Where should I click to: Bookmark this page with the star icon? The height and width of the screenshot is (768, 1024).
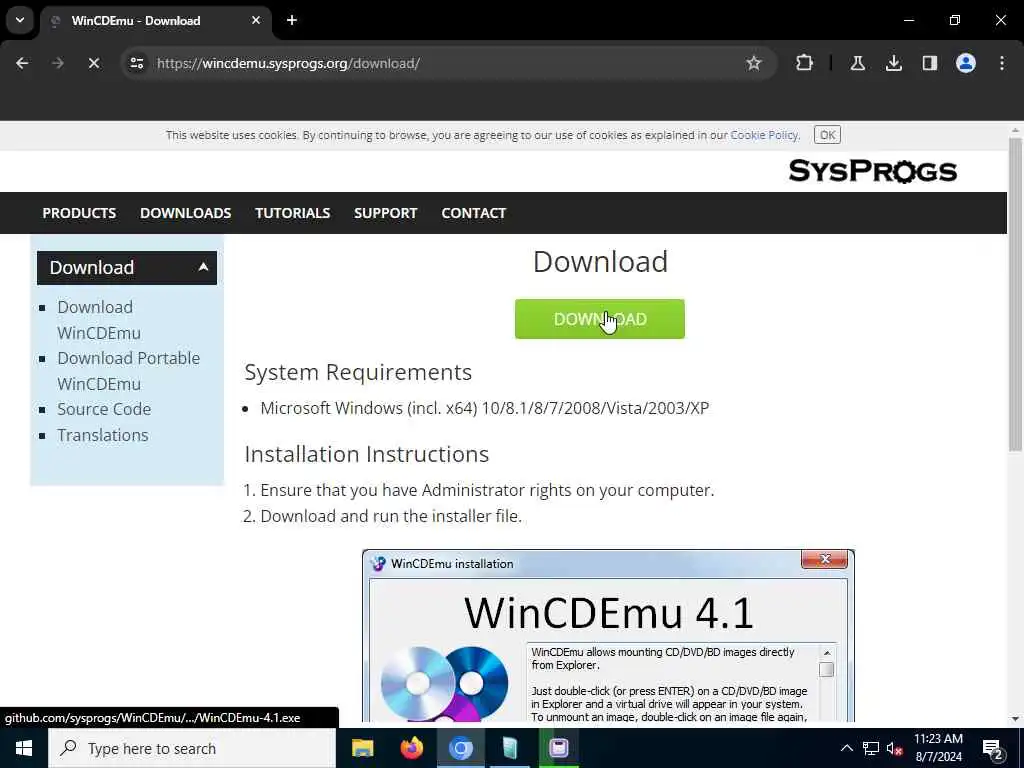(754, 63)
